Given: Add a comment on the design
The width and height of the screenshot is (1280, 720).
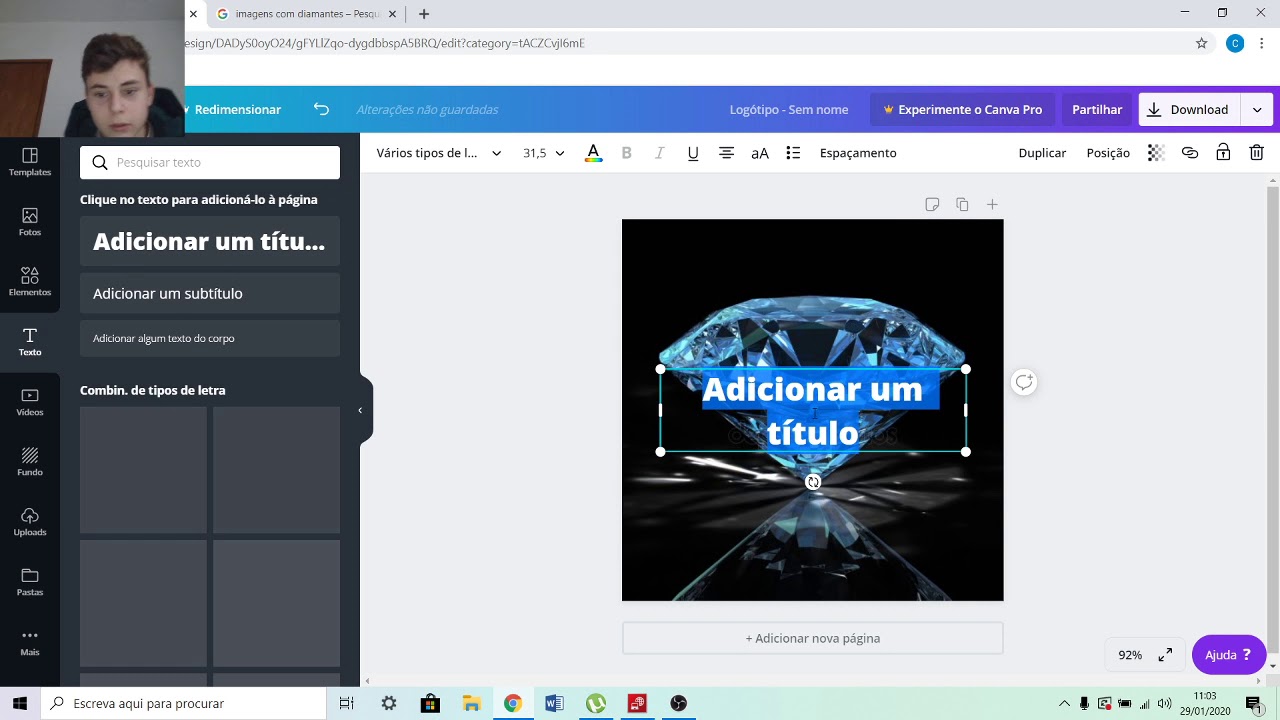Looking at the screenshot, I should pyautogui.click(x=1024, y=382).
